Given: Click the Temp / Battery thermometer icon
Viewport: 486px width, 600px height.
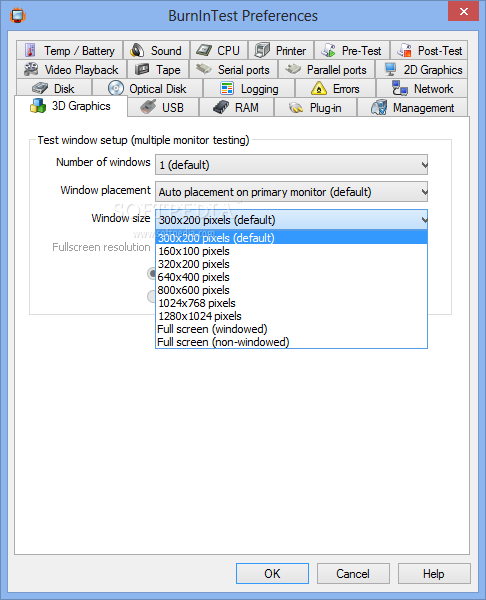Looking at the screenshot, I should click(x=30, y=50).
